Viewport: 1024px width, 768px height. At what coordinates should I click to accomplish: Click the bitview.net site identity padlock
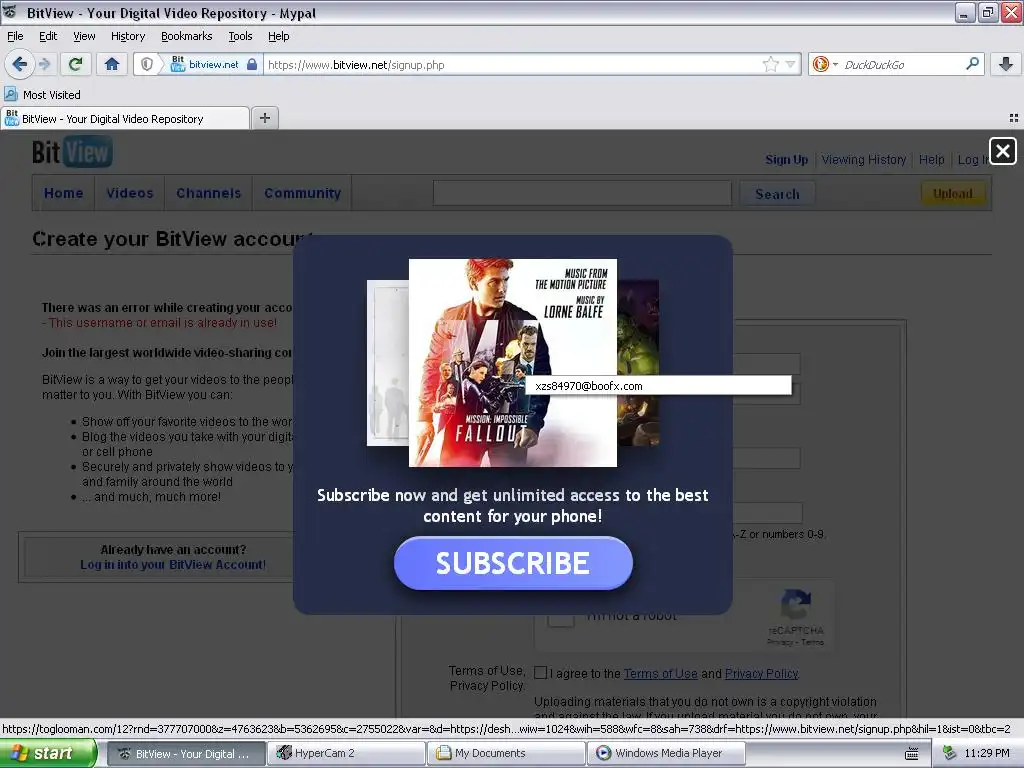pos(251,64)
